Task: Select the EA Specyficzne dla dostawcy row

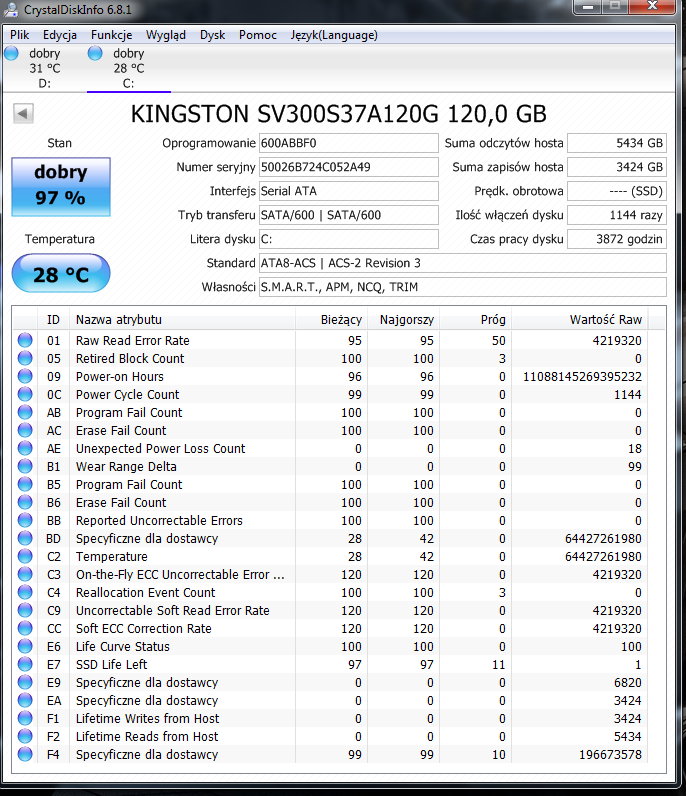Action: pos(331,700)
